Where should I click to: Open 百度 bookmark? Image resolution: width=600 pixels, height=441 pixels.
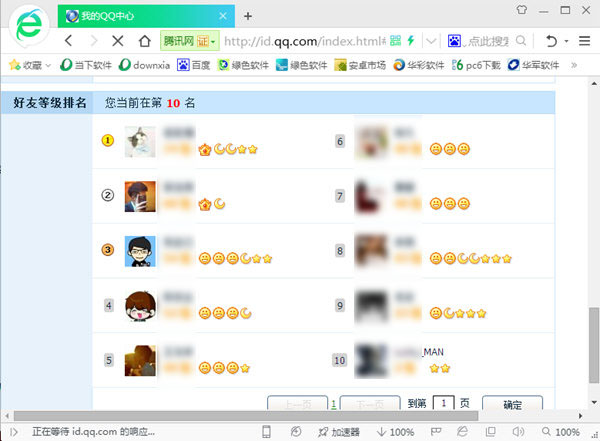point(194,65)
